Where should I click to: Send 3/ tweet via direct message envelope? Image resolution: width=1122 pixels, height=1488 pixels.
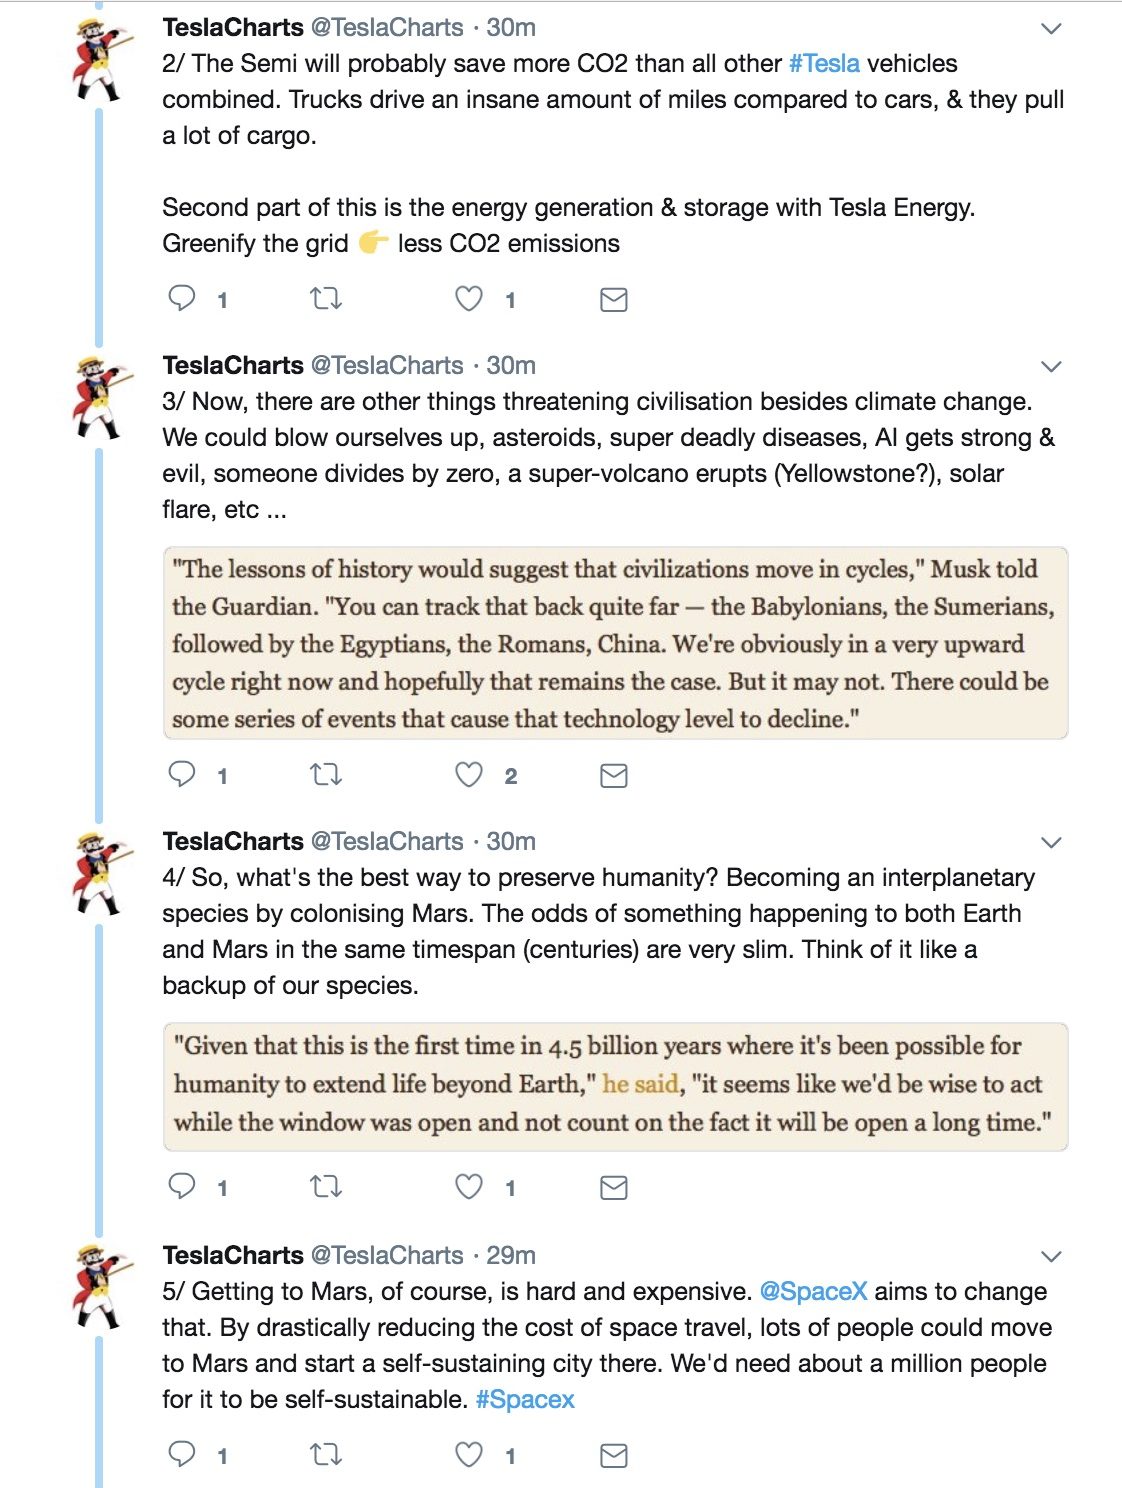click(614, 775)
